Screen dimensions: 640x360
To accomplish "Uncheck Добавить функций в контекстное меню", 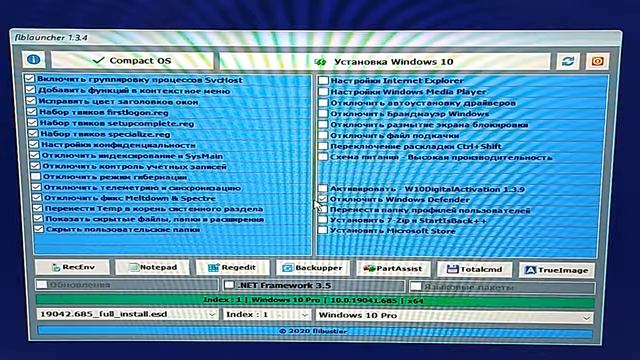I will [31, 89].
